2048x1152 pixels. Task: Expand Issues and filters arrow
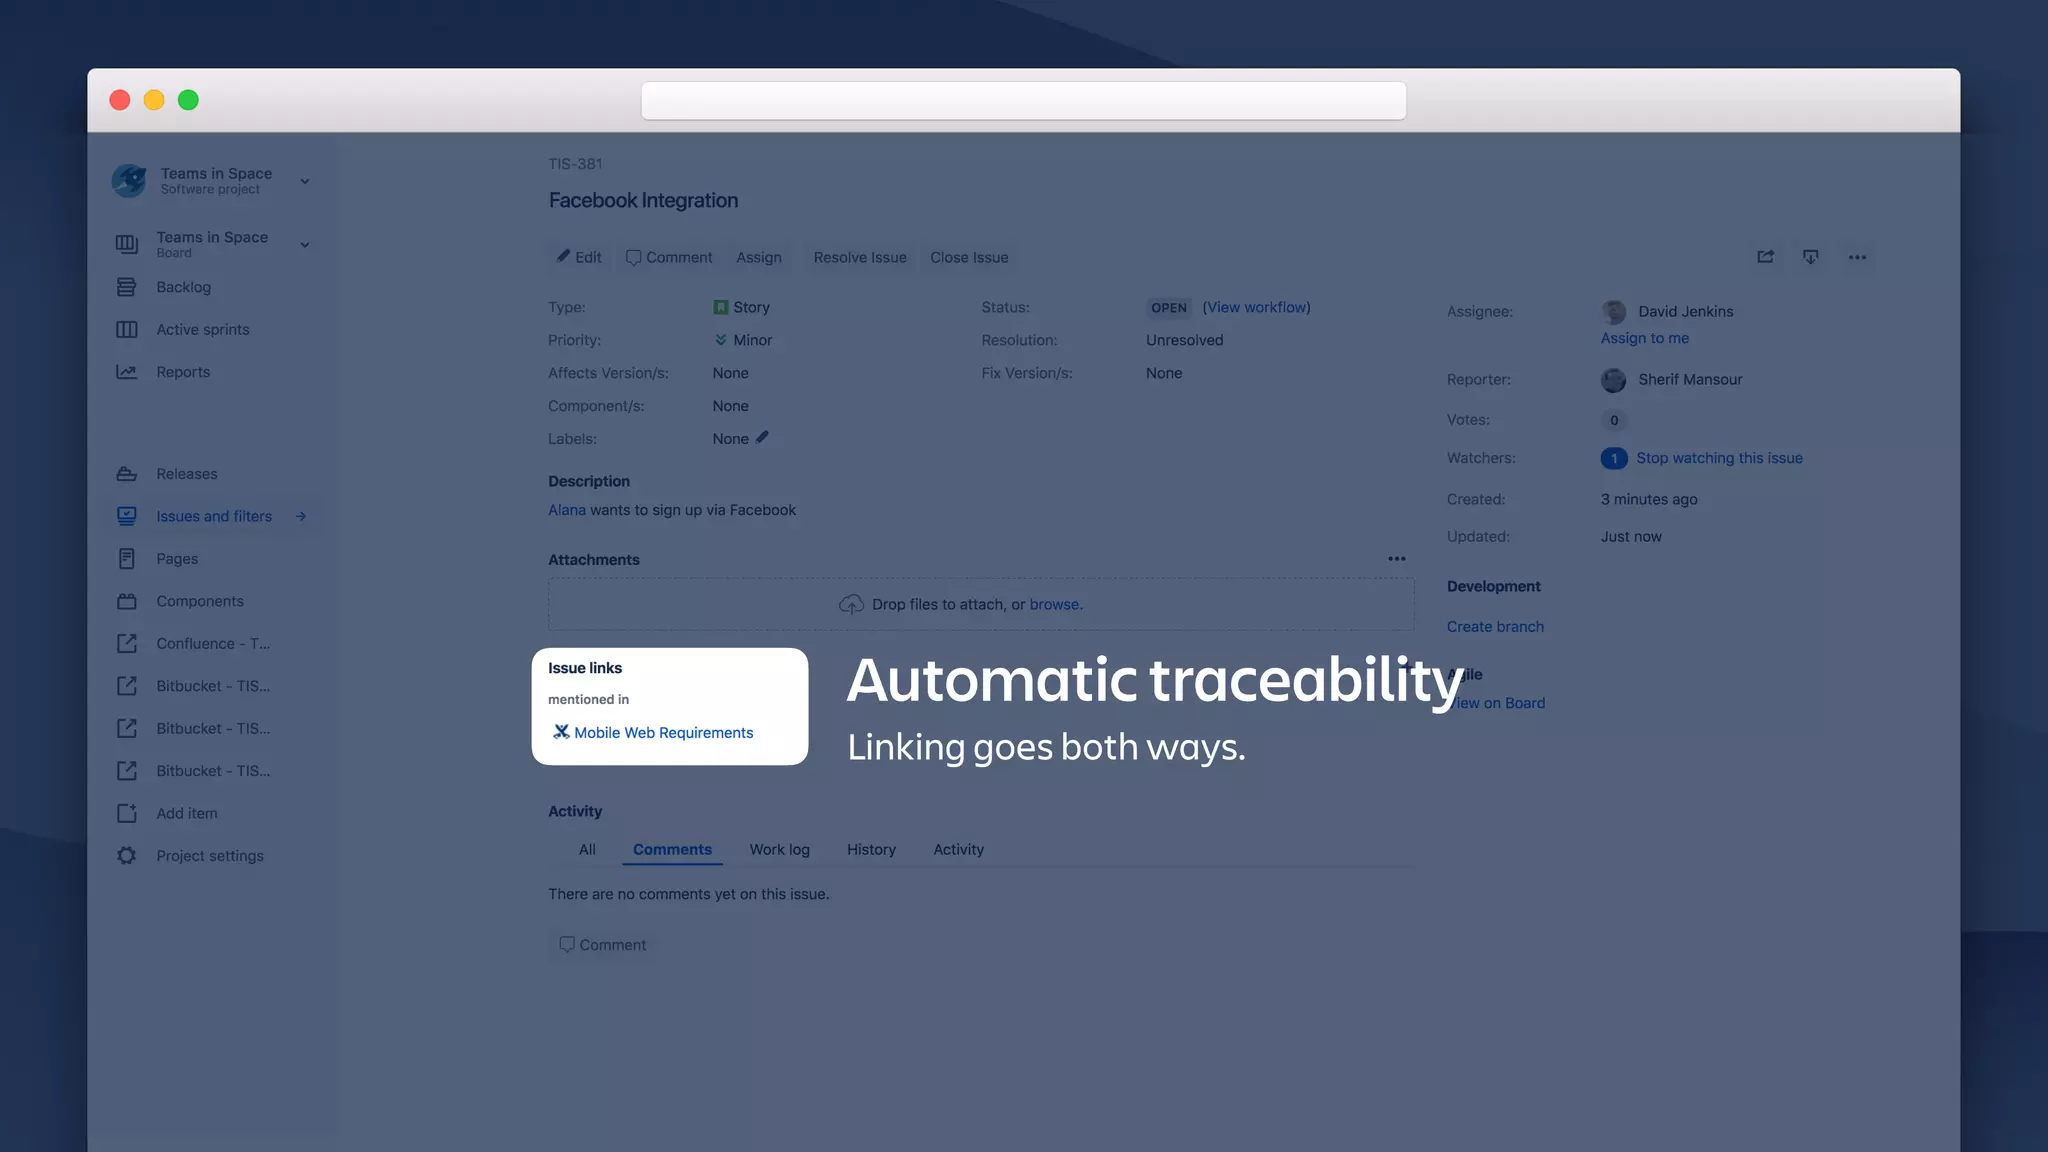(x=301, y=516)
